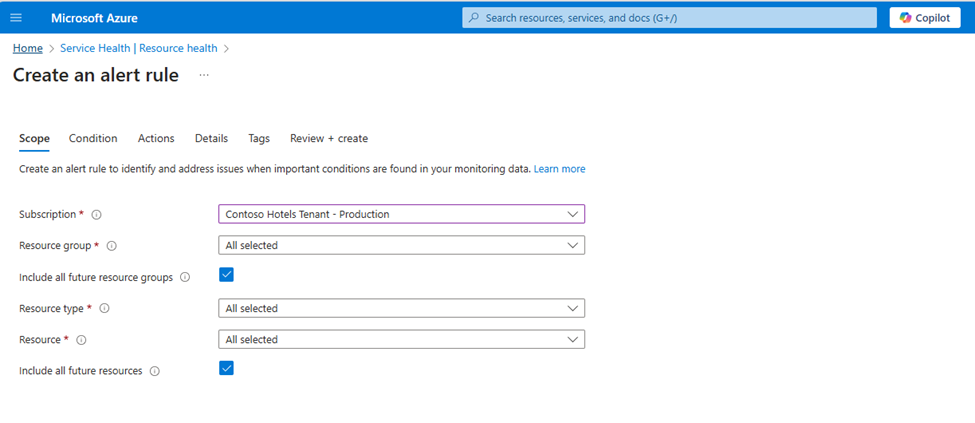Open the Resource group dropdown
The image size is (975, 423).
click(x=401, y=245)
